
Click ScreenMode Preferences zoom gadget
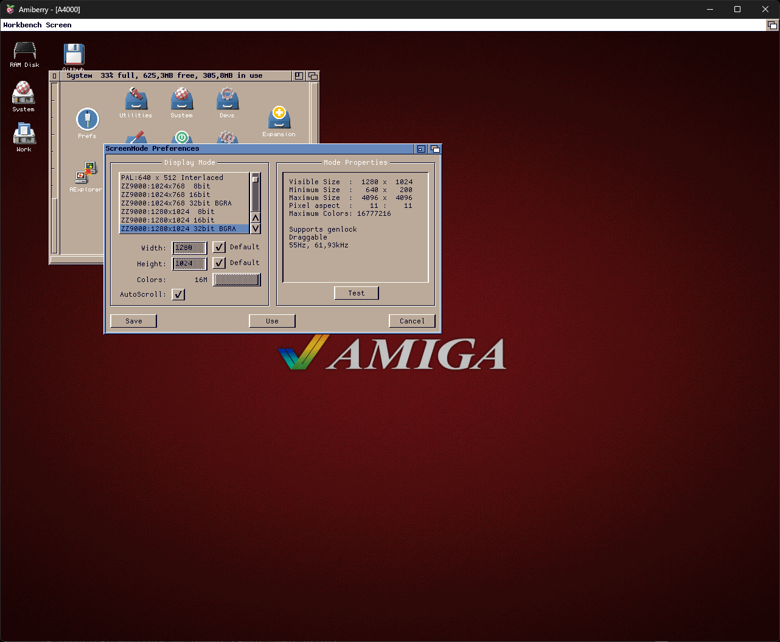click(421, 149)
